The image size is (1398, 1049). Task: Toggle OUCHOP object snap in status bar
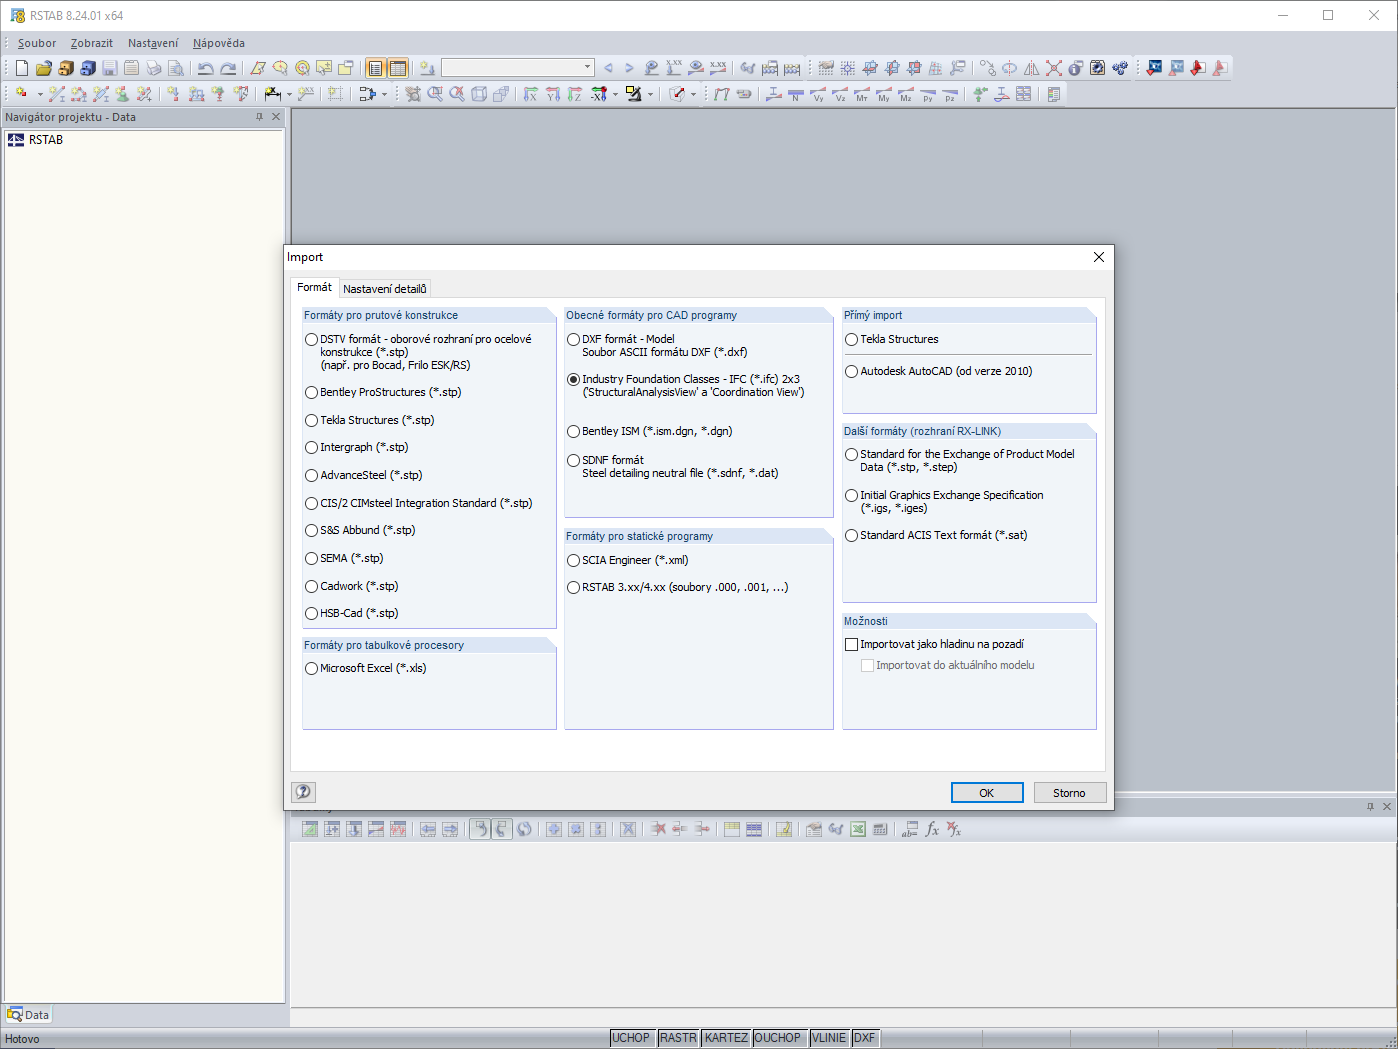pyautogui.click(x=778, y=1038)
